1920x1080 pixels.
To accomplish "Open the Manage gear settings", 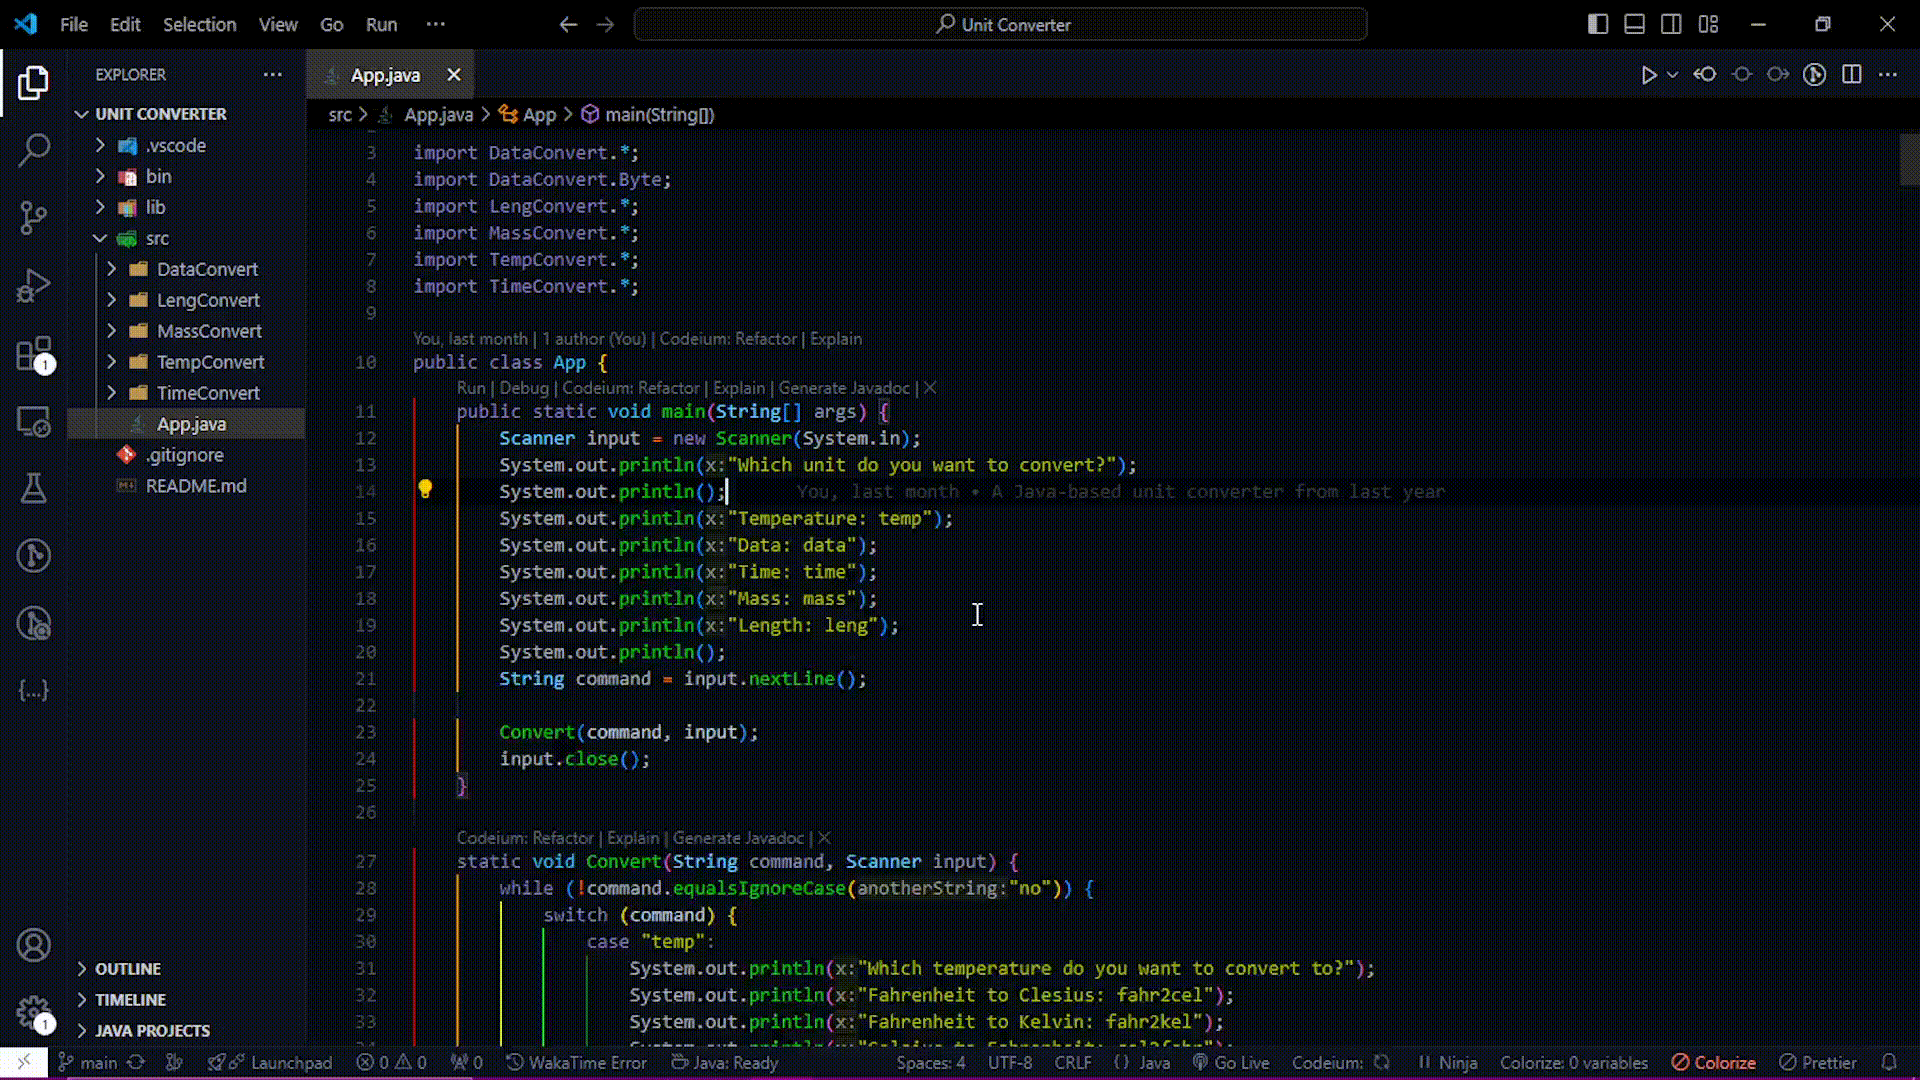I will [33, 1011].
